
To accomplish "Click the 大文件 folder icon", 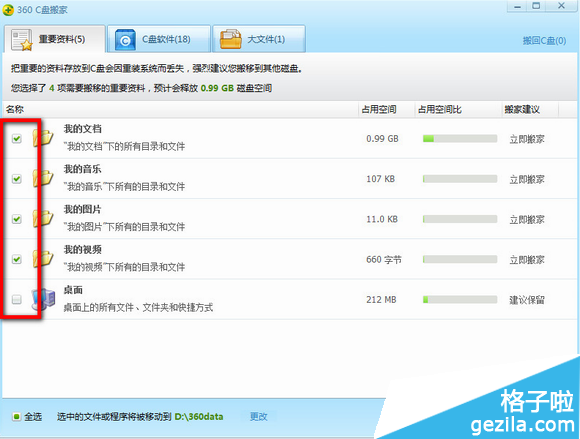I will pos(230,39).
